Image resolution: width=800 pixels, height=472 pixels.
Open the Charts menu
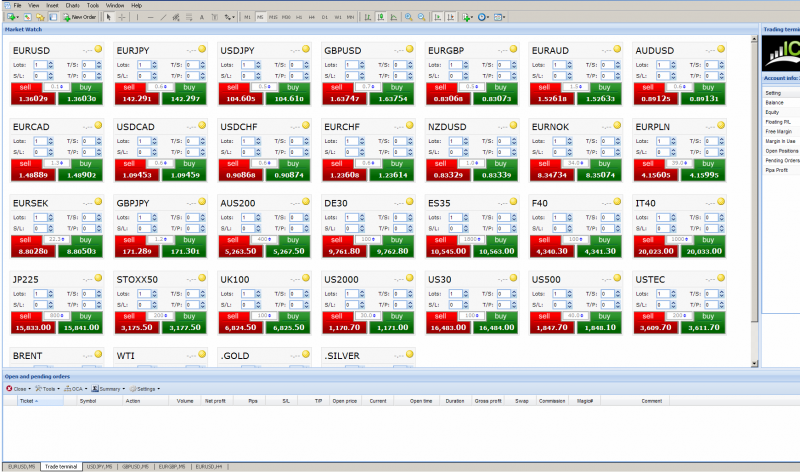point(72,5)
